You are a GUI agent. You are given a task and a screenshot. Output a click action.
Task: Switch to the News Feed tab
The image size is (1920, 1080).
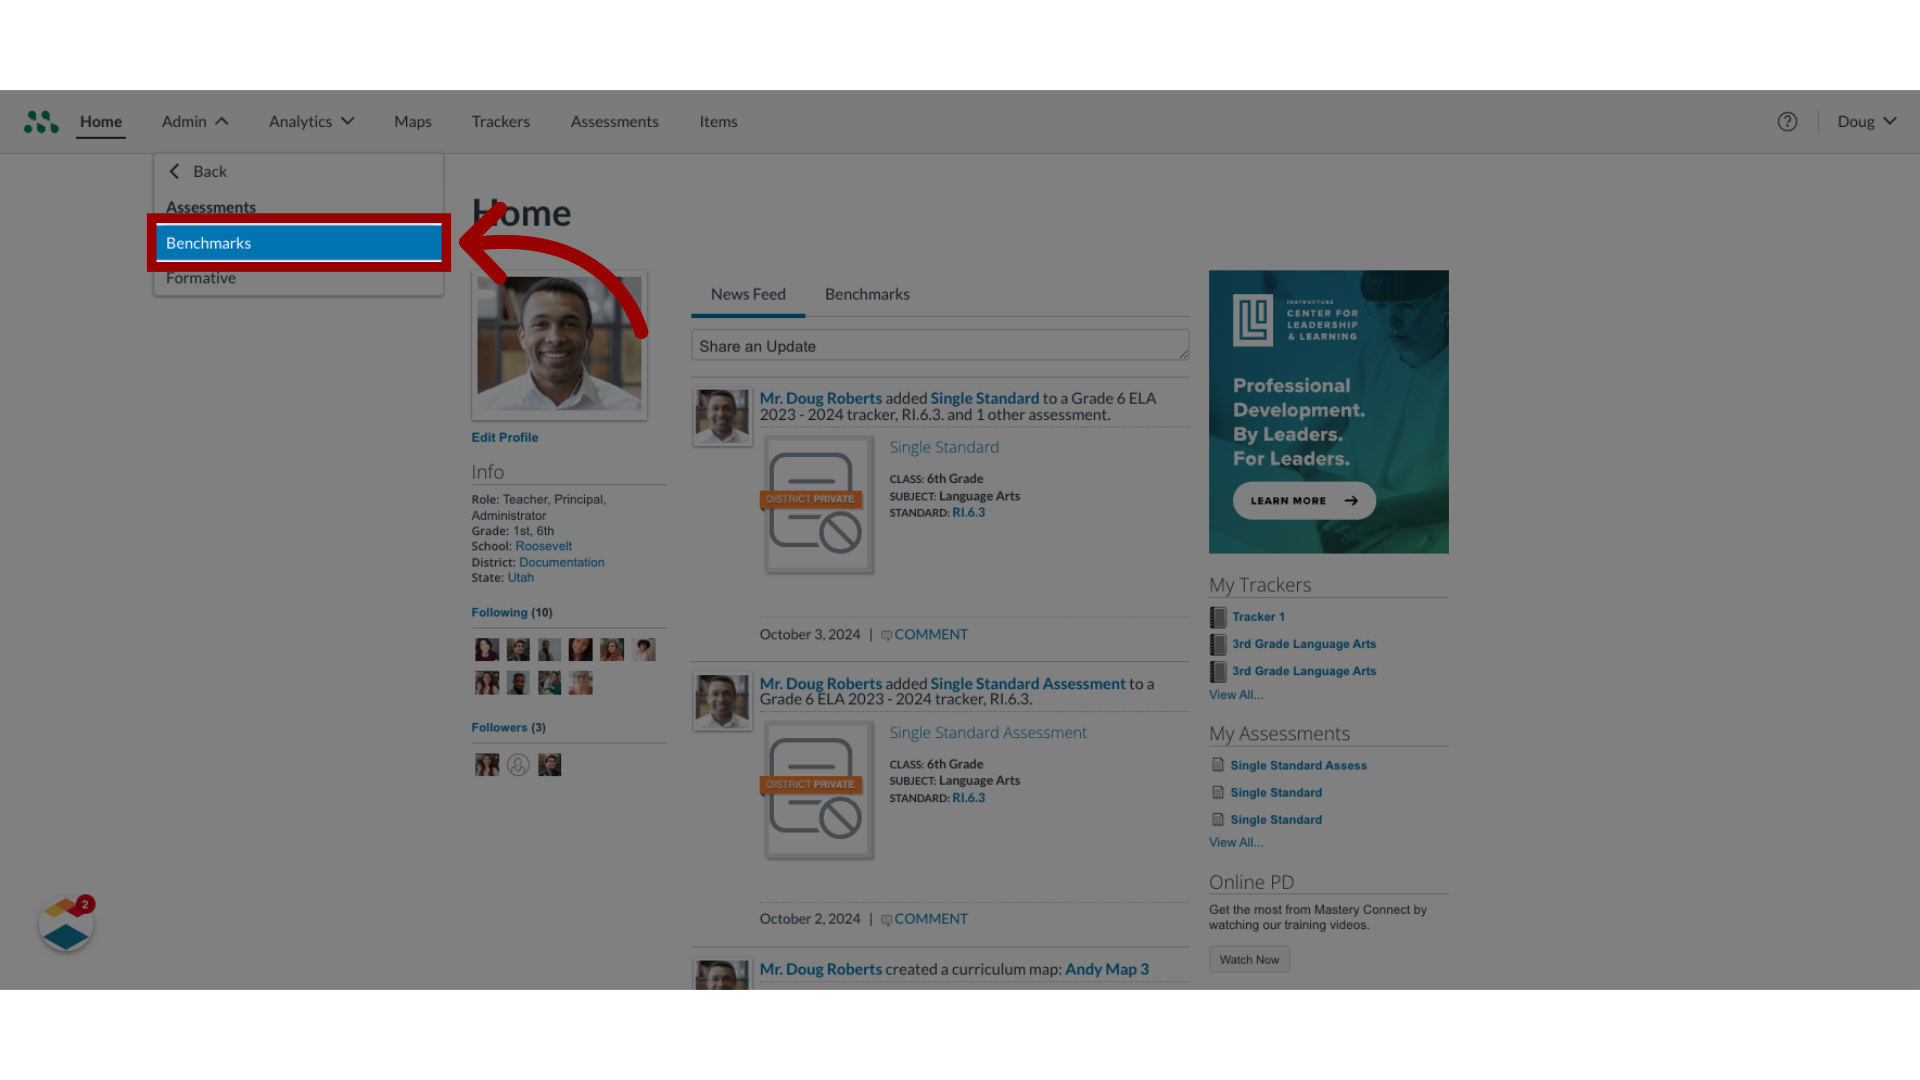pyautogui.click(x=749, y=293)
